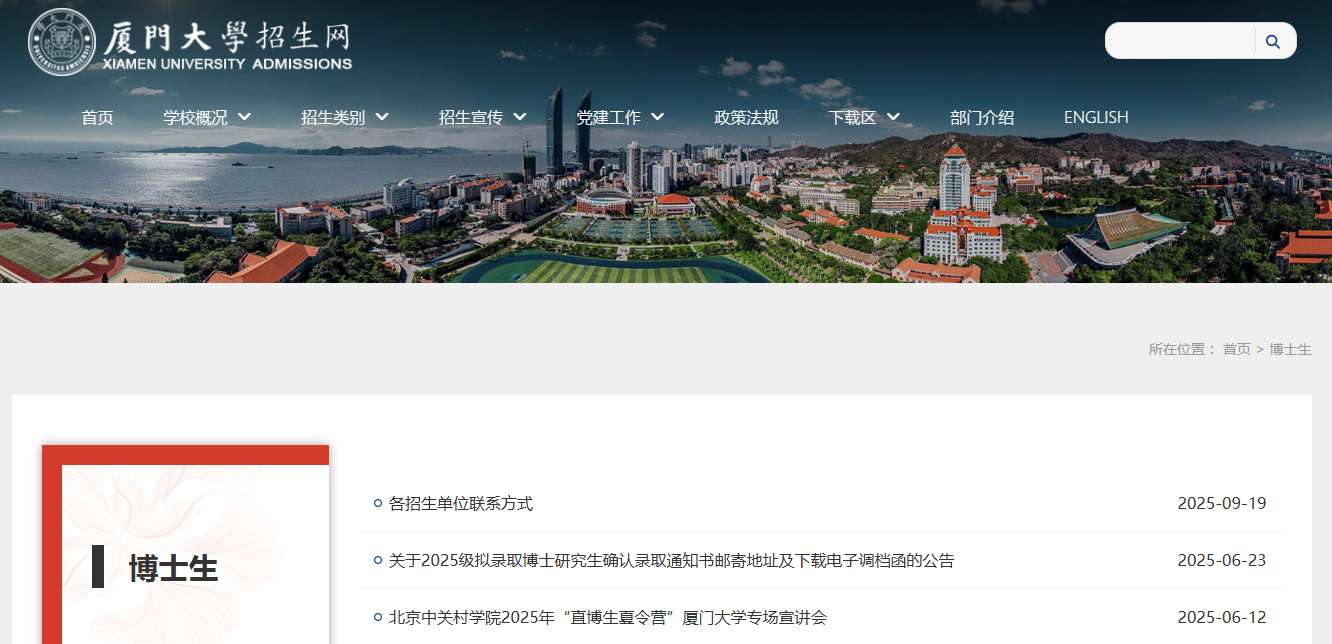Switch to the ENGLISH site version
The height and width of the screenshot is (644, 1332).
point(1096,117)
